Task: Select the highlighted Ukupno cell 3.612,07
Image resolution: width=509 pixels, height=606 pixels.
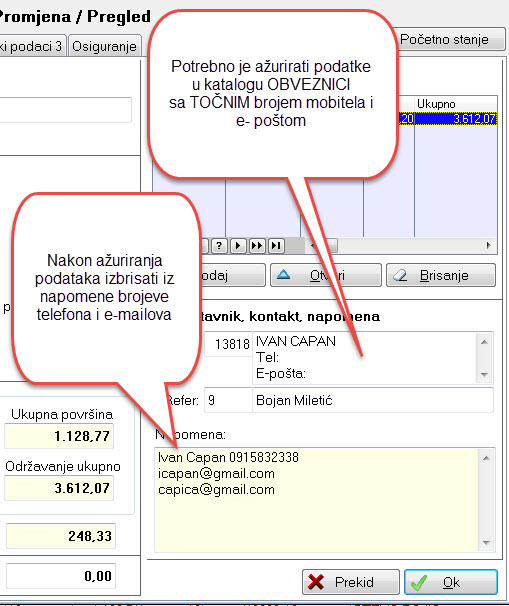Action: [x=456, y=118]
